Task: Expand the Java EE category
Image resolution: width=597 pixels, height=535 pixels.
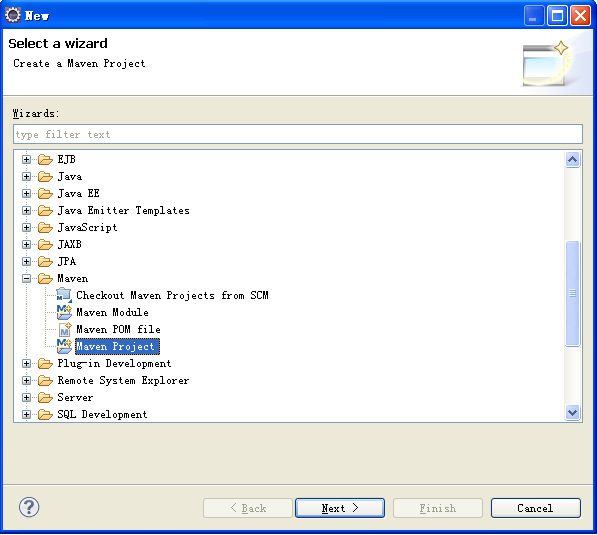Action: pos(26,193)
